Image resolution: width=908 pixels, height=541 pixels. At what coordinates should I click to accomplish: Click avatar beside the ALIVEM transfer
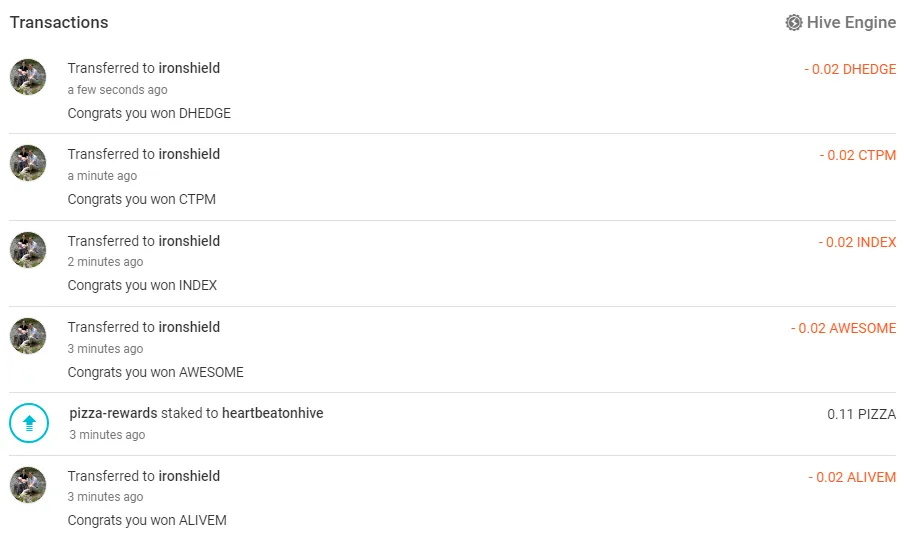coord(28,485)
